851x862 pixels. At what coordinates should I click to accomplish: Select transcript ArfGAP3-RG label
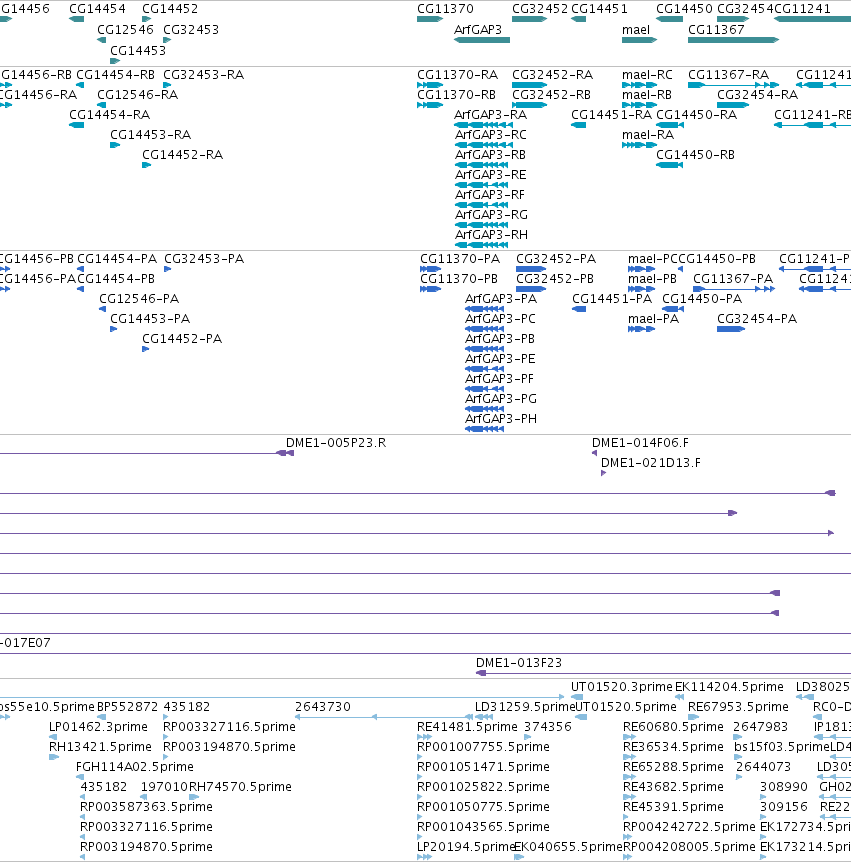click(x=491, y=215)
